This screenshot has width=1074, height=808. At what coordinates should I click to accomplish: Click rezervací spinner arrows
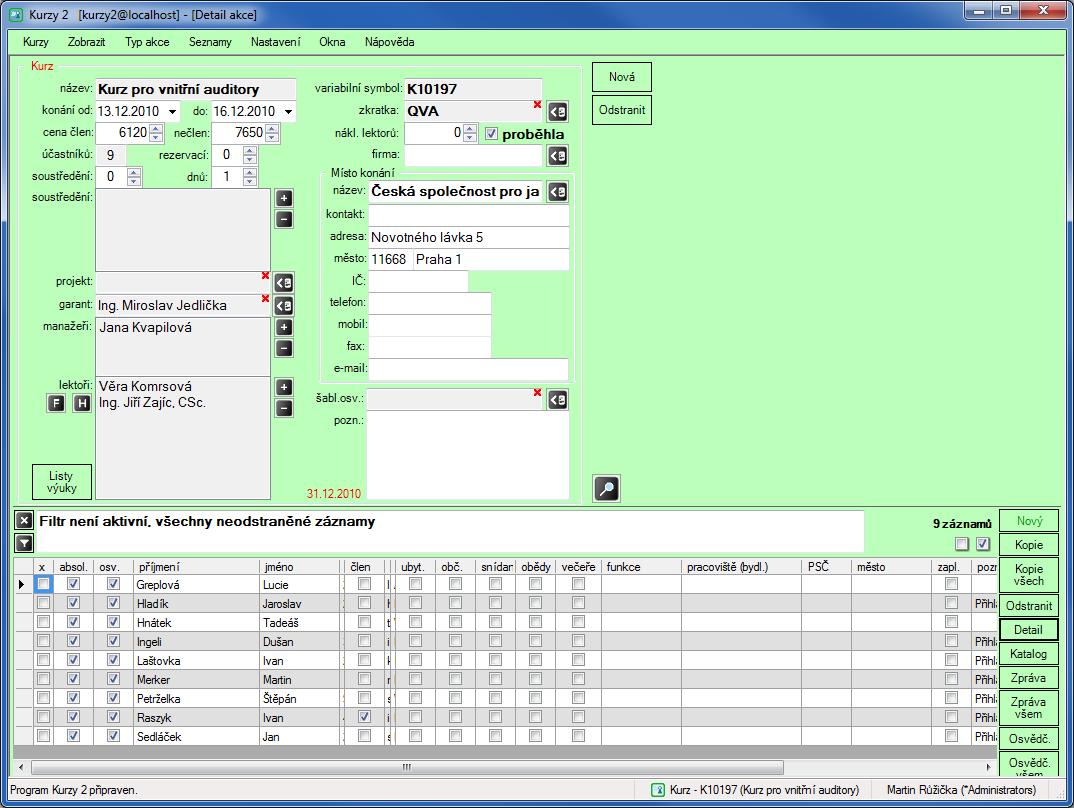(250, 155)
